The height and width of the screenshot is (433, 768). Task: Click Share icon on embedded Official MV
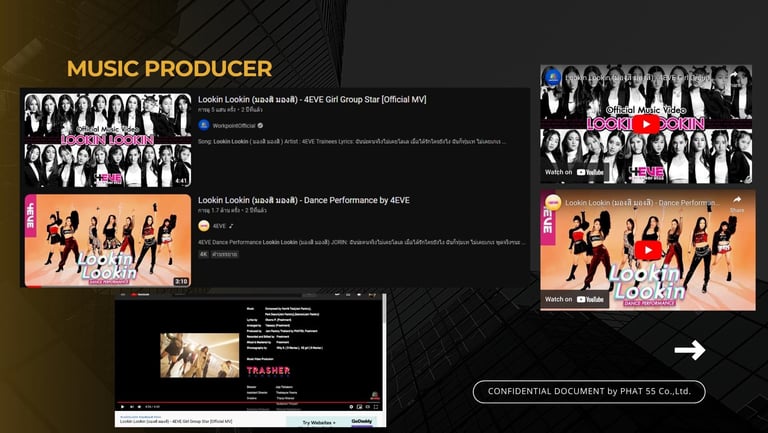point(733,75)
